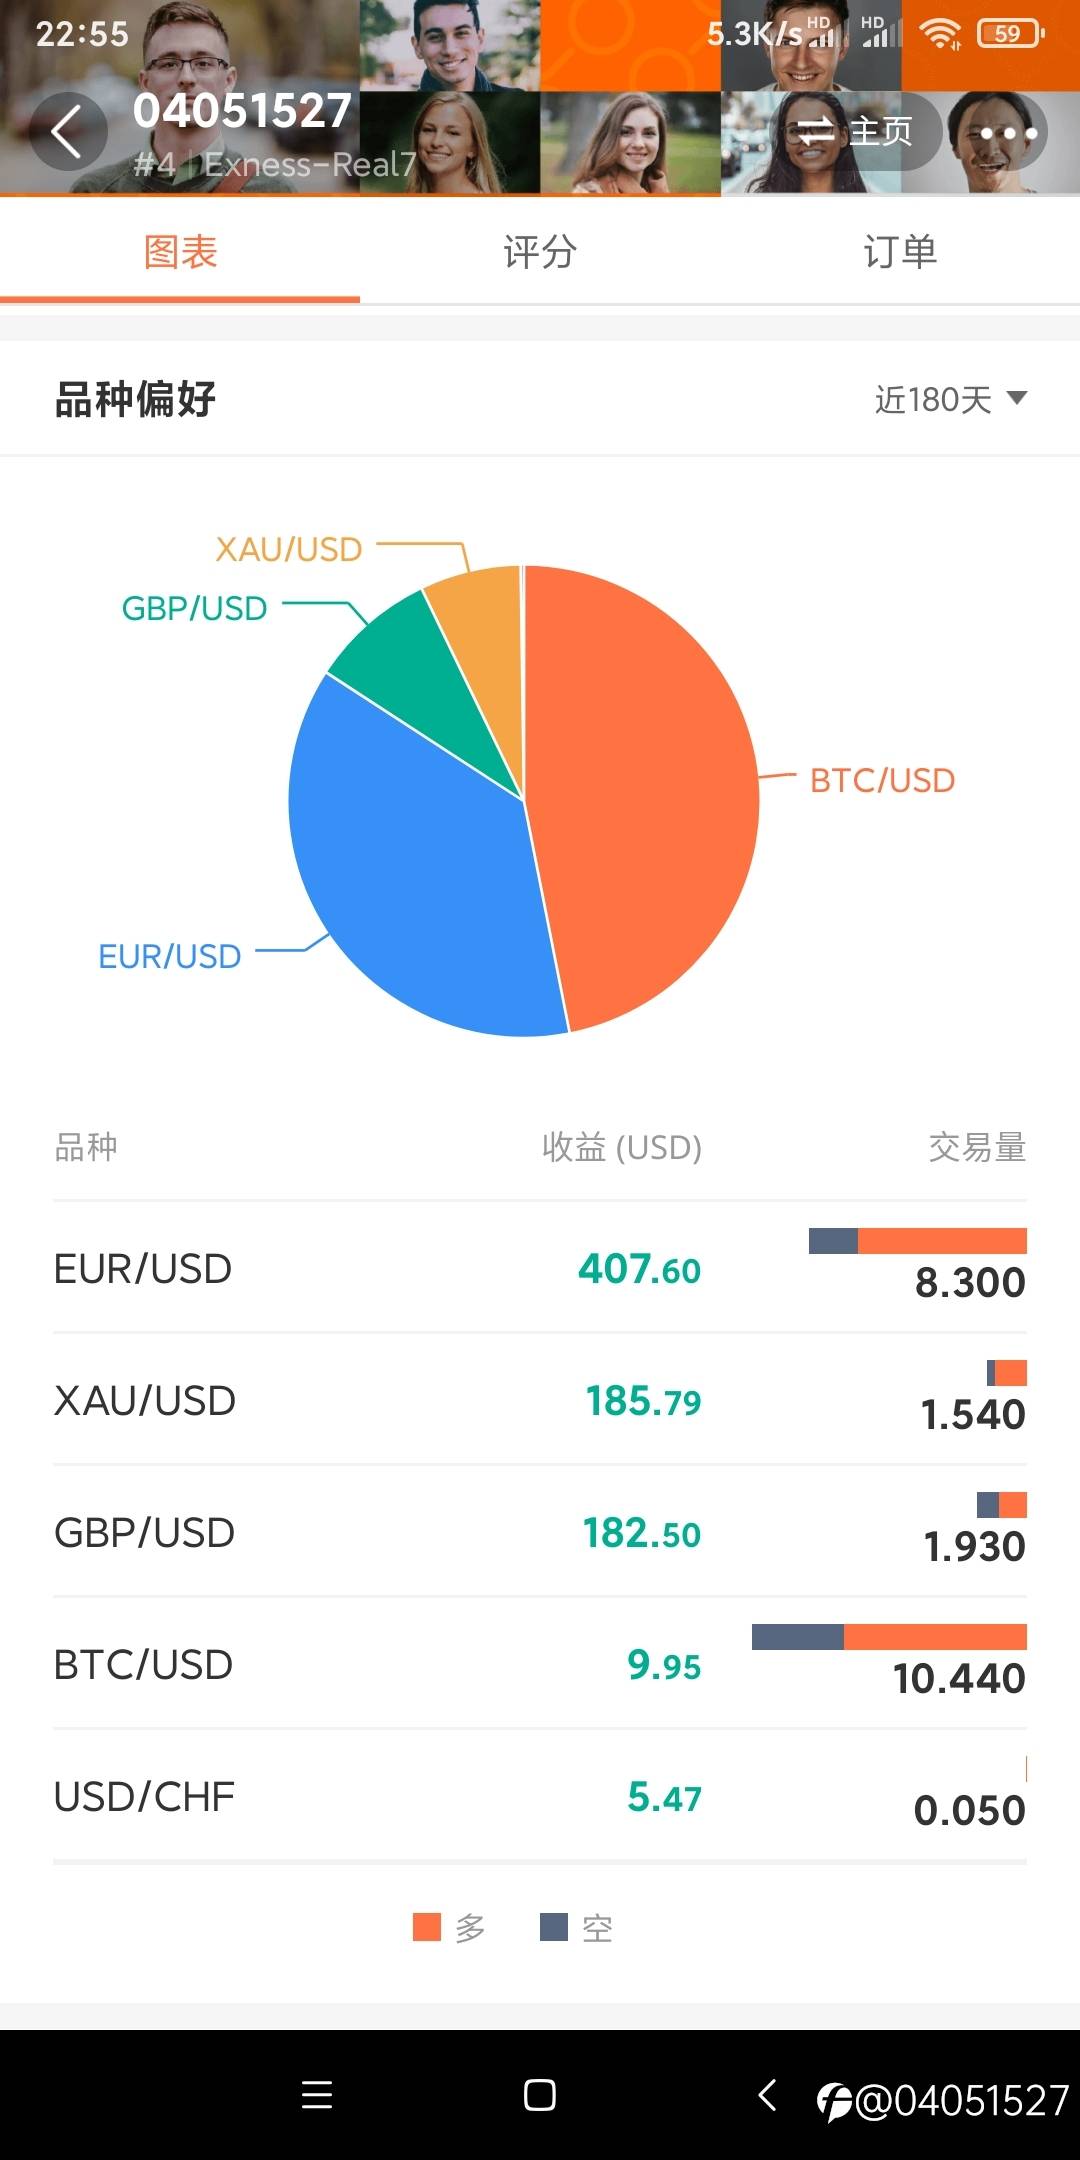The image size is (1080, 2160).
Task: Open the EUR/USD row in table
Action: pyautogui.click(x=540, y=1268)
